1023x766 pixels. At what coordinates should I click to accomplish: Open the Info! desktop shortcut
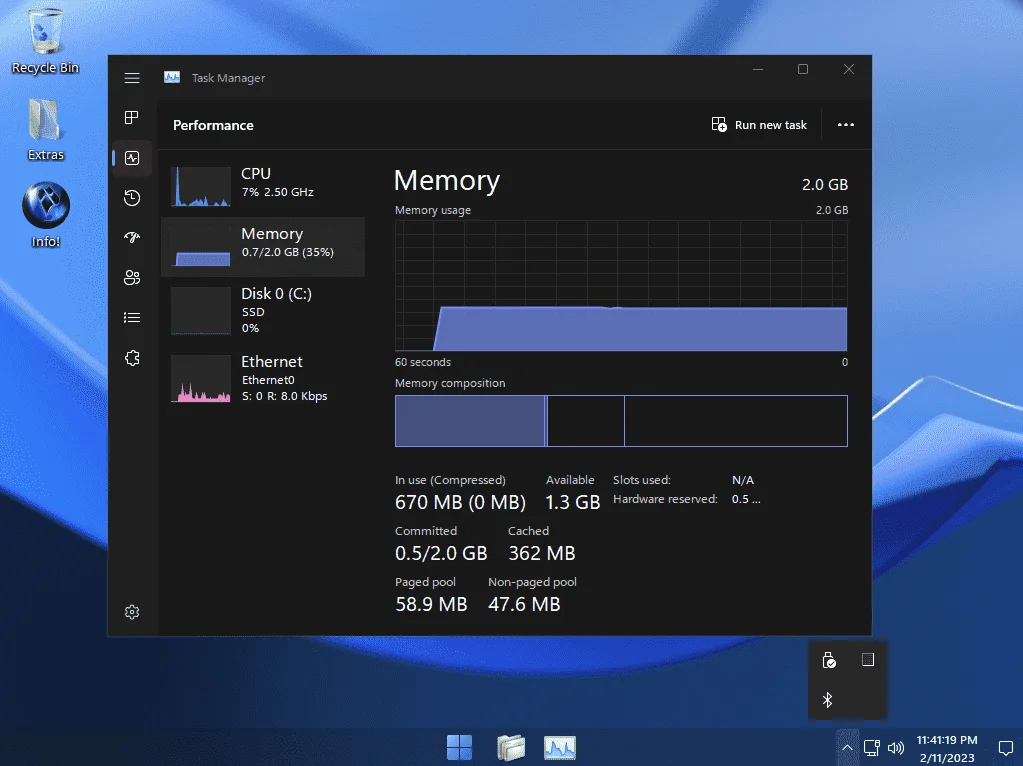tap(46, 215)
